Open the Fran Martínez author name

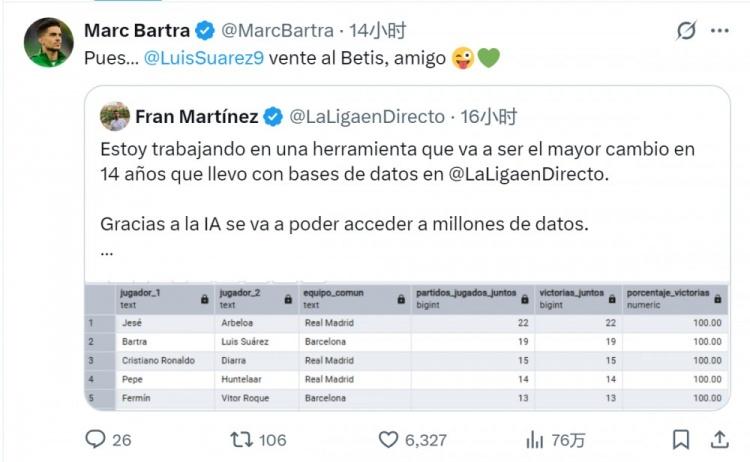coord(196,117)
